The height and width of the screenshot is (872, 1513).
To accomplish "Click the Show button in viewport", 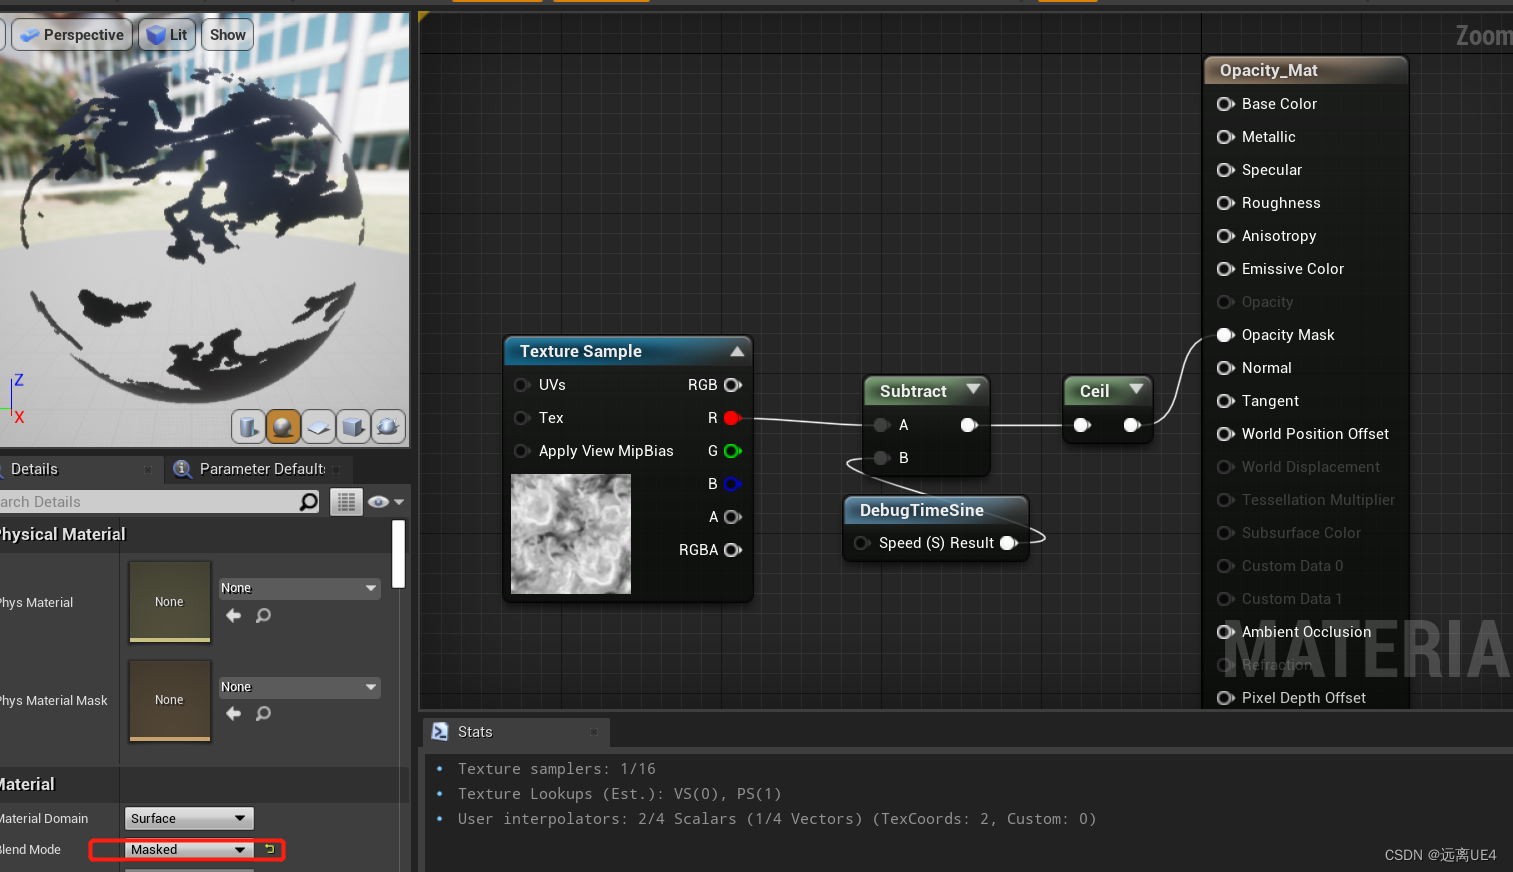I will click(227, 34).
